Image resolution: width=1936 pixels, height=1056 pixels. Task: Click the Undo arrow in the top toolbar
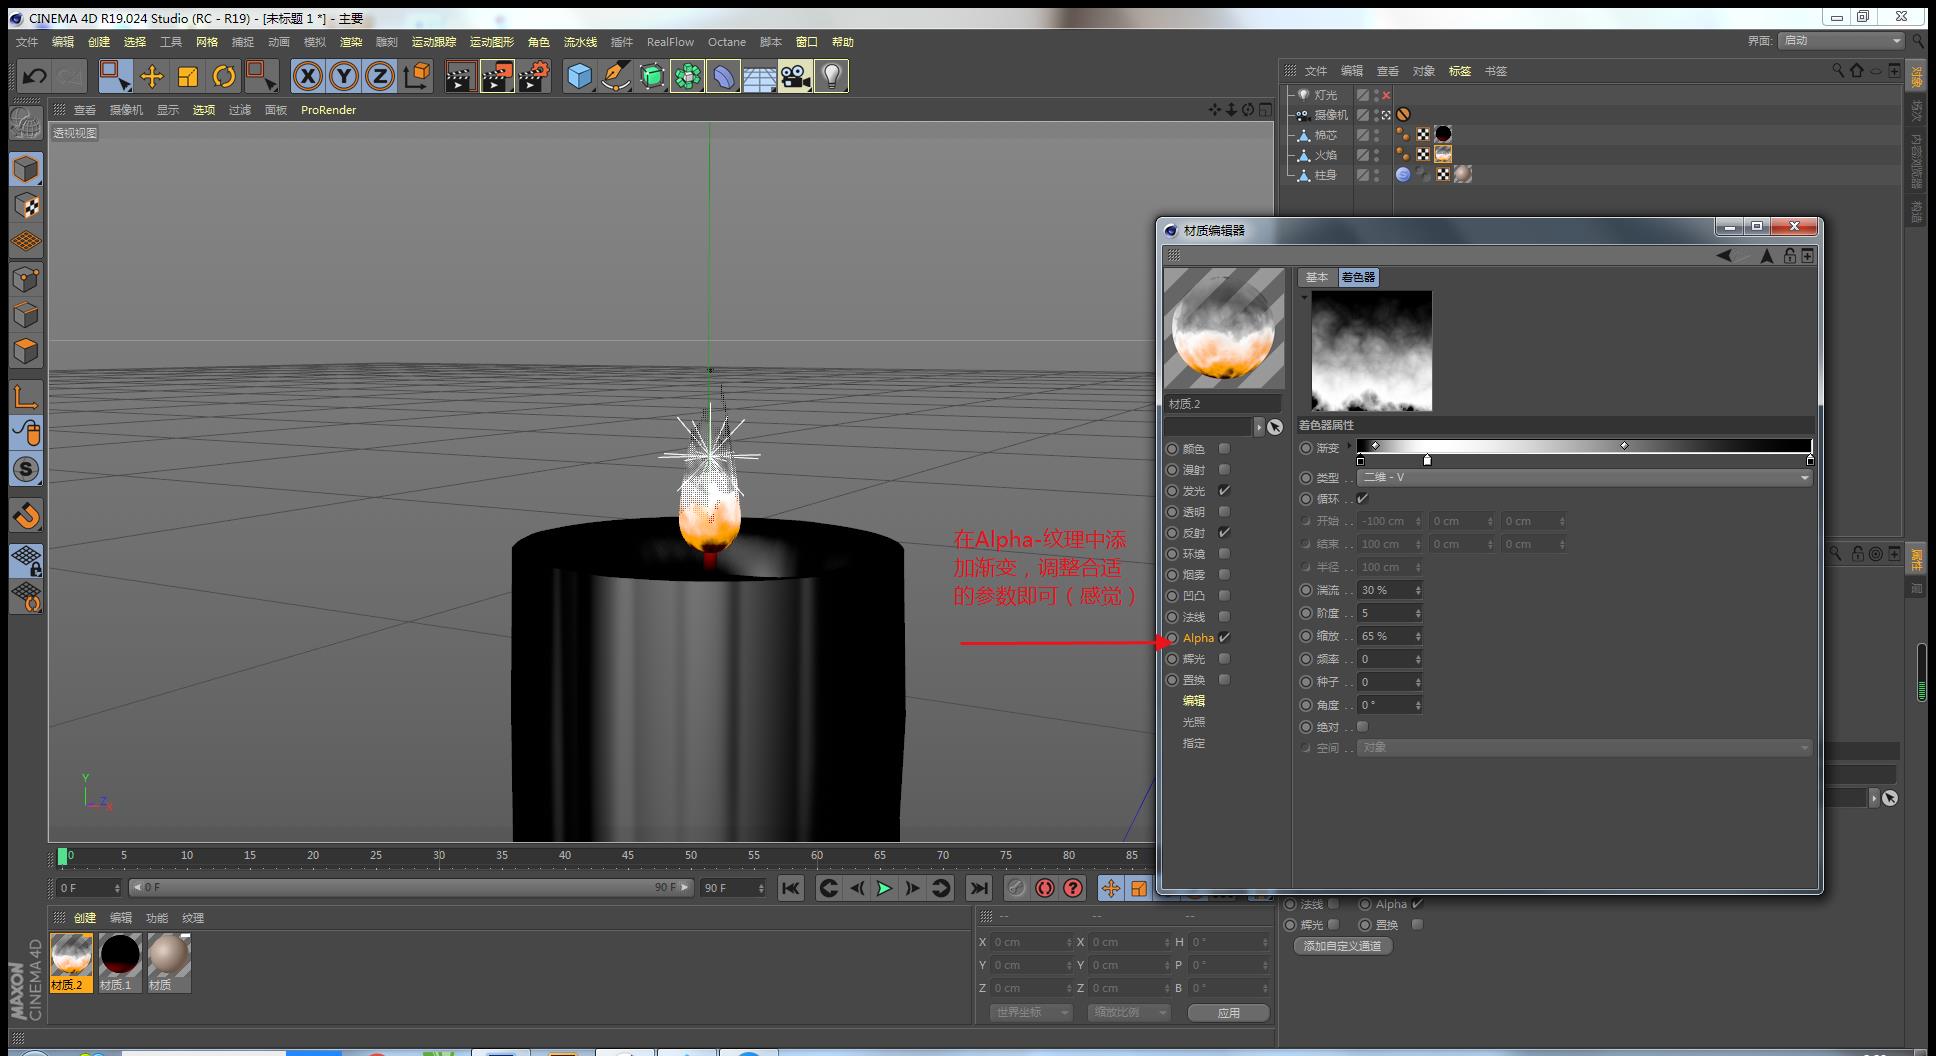(x=35, y=76)
